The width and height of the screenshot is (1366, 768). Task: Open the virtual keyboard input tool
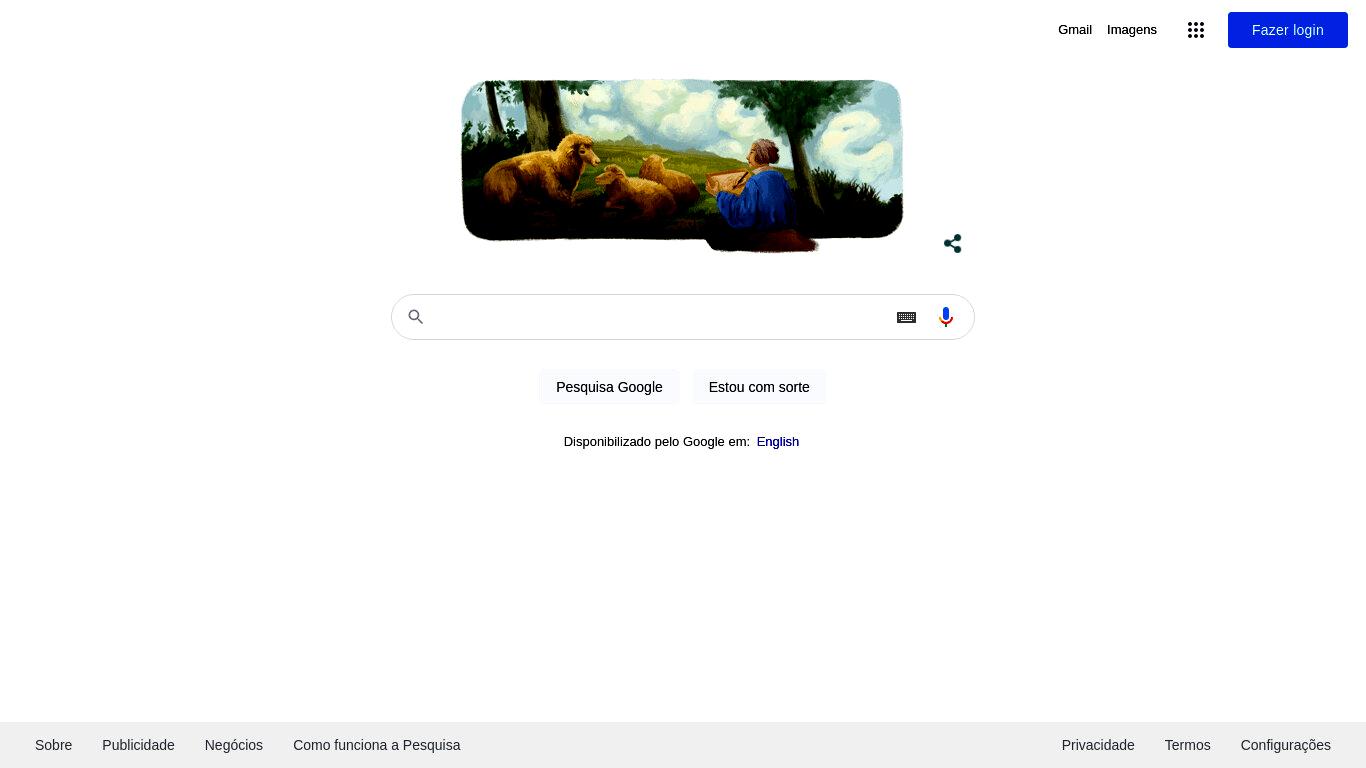click(x=906, y=317)
